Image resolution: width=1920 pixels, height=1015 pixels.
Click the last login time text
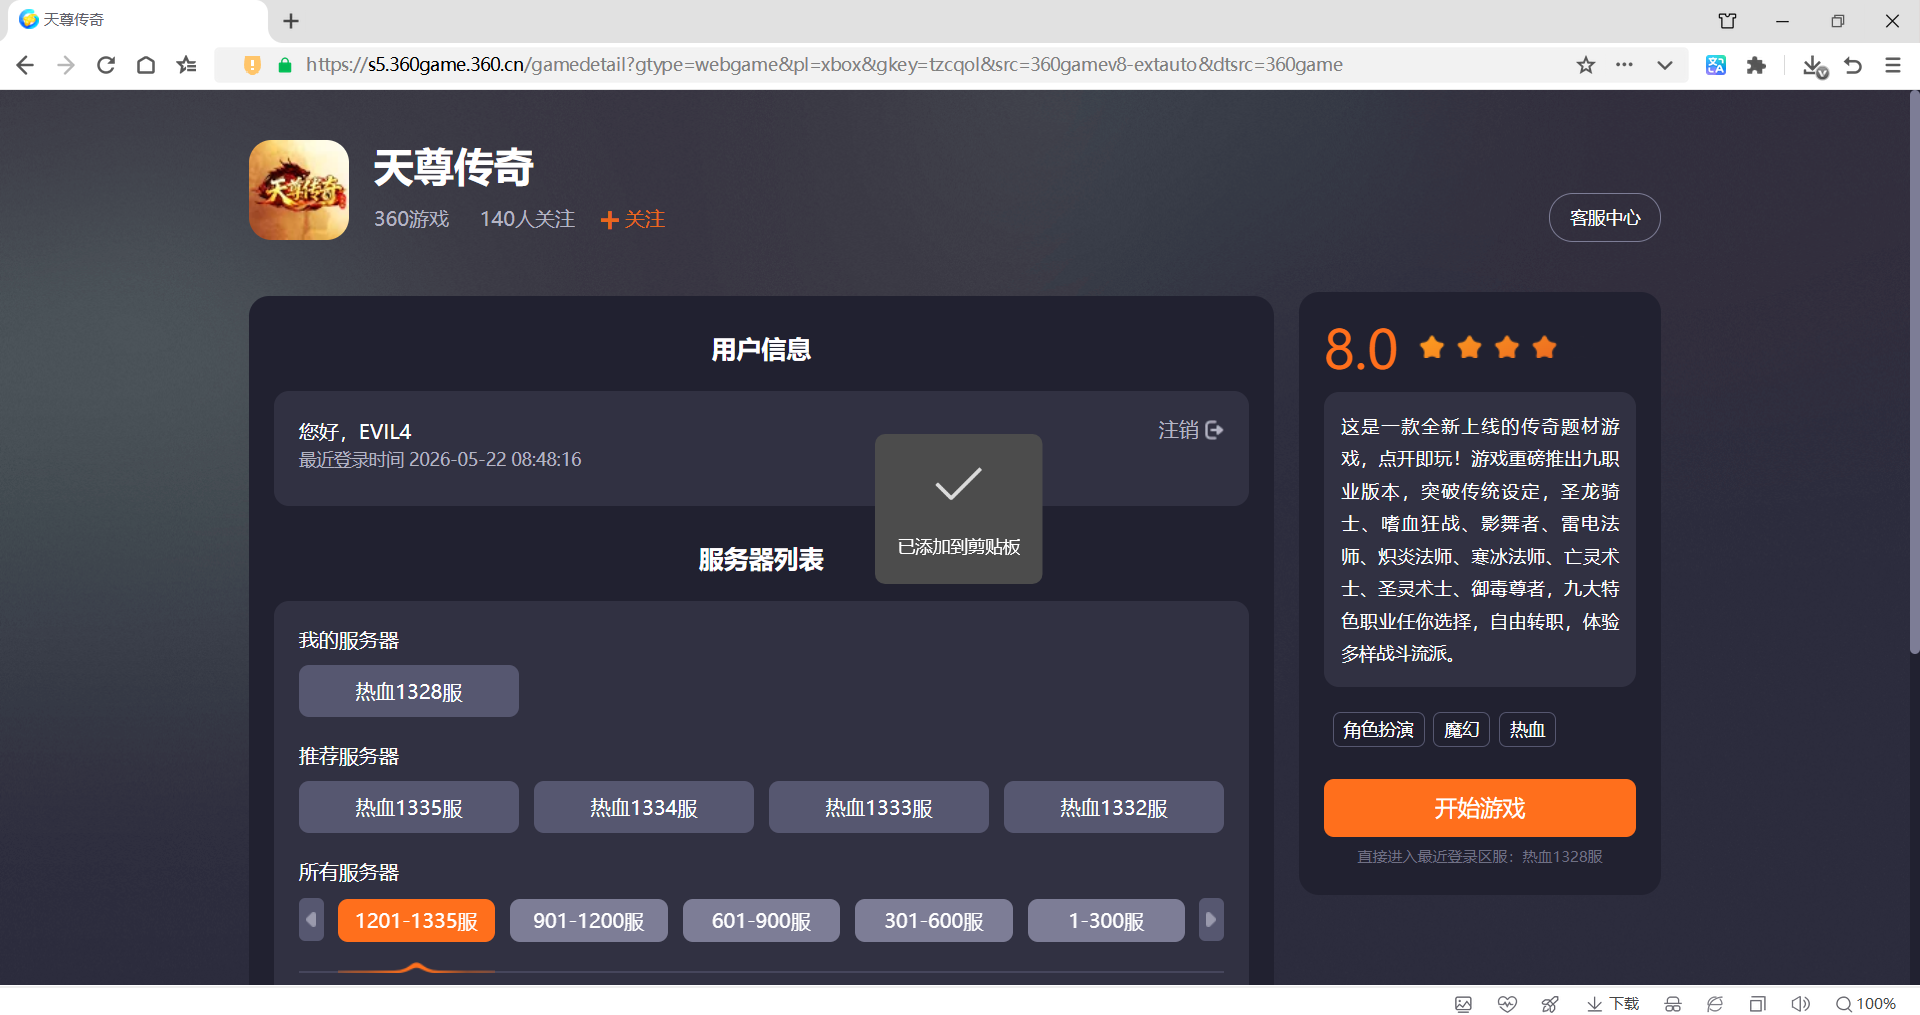tap(440, 460)
